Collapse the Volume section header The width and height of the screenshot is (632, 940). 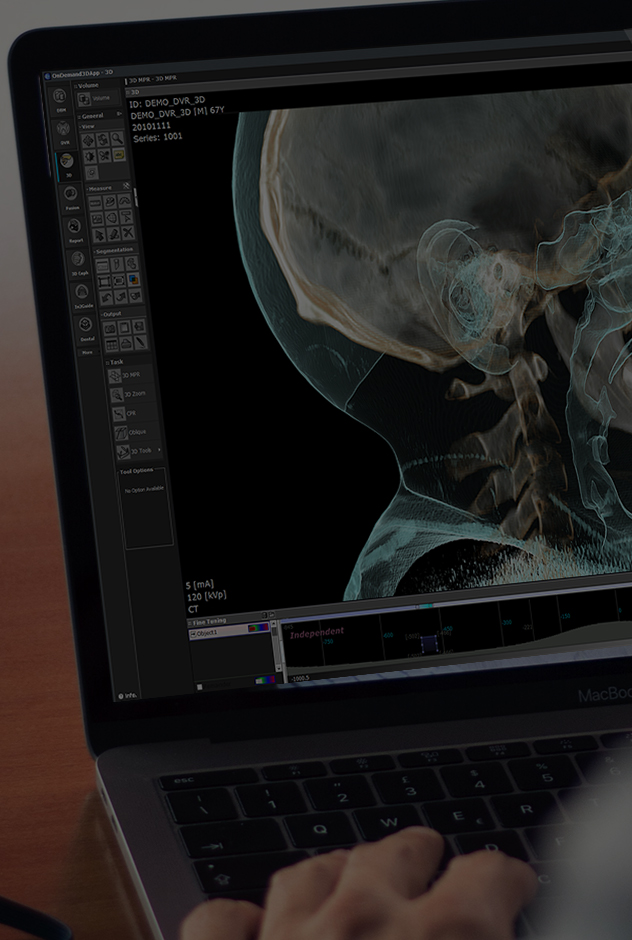(87, 86)
